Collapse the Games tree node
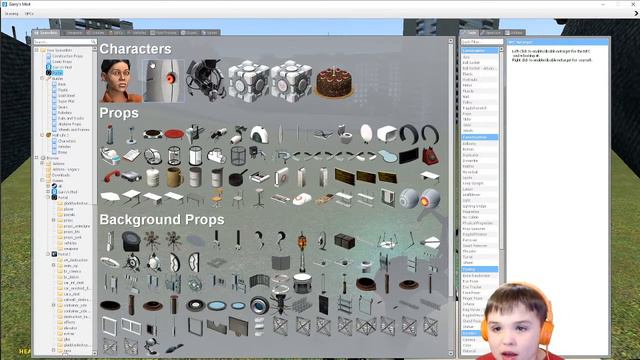Viewport: 640px width, 360px height. [x=42, y=180]
